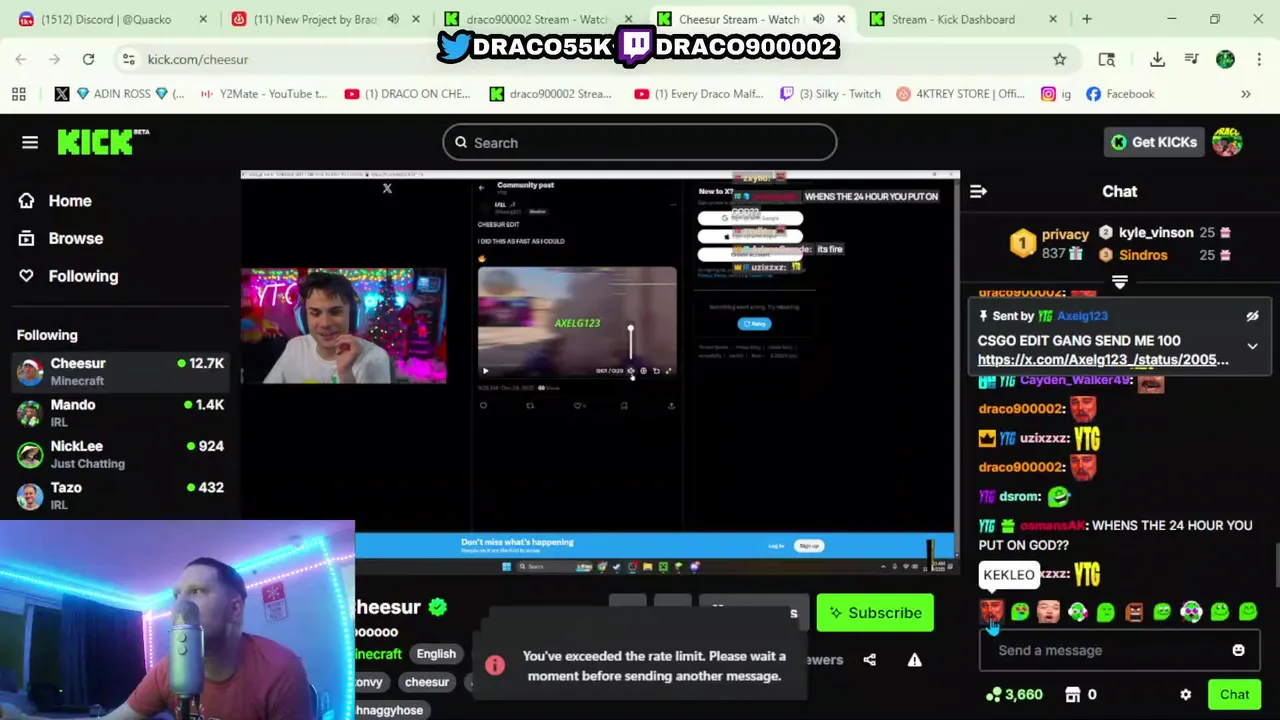The width and height of the screenshot is (1280, 720).
Task: Open Tazo channel in Following list
Action: pos(120,495)
